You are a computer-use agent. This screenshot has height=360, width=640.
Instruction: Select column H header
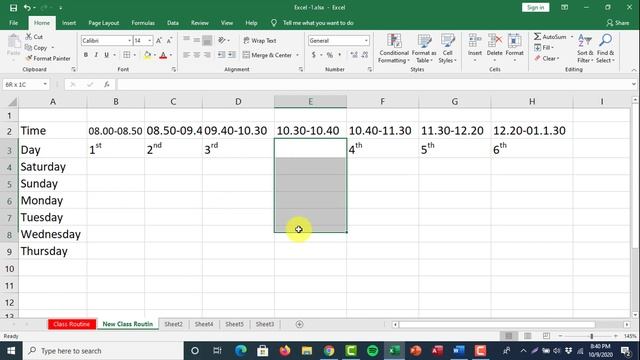(532, 101)
